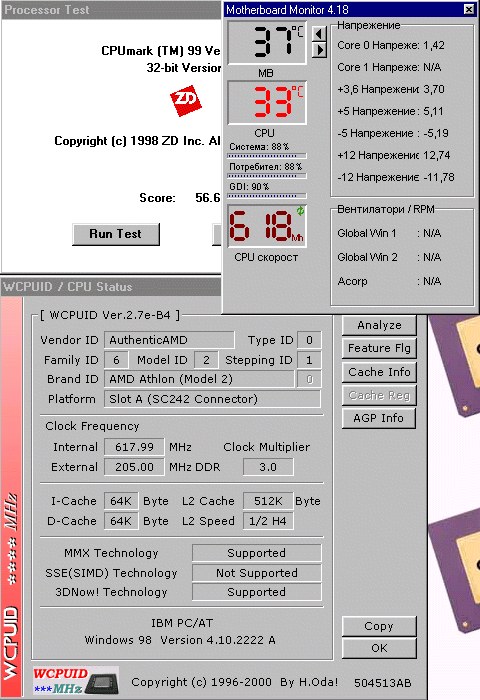Click OK in the WCPUID window

coord(379,648)
